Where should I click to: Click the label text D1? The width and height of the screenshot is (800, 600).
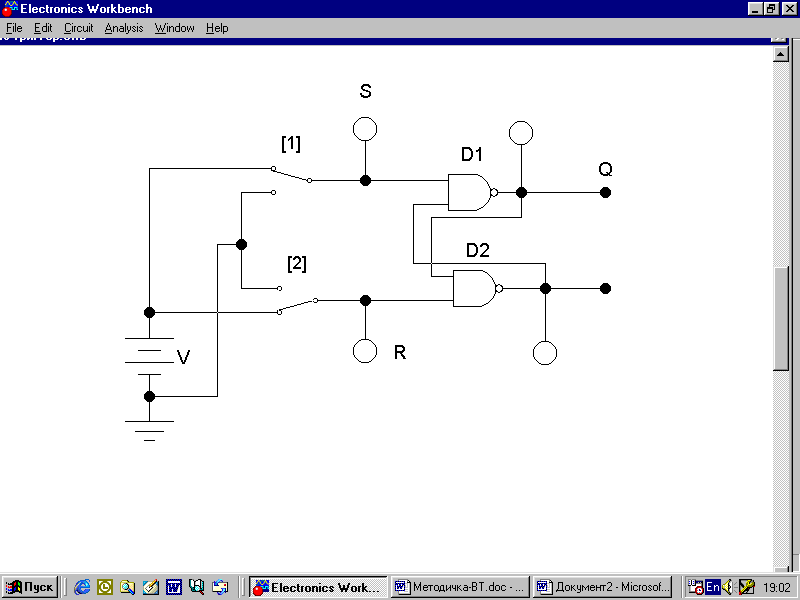pos(472,154)
